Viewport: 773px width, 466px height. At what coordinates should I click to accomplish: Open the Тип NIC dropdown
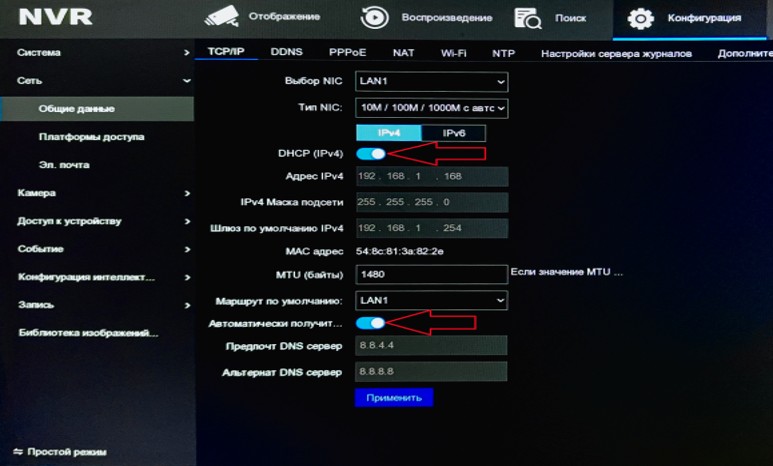(431, 108)
